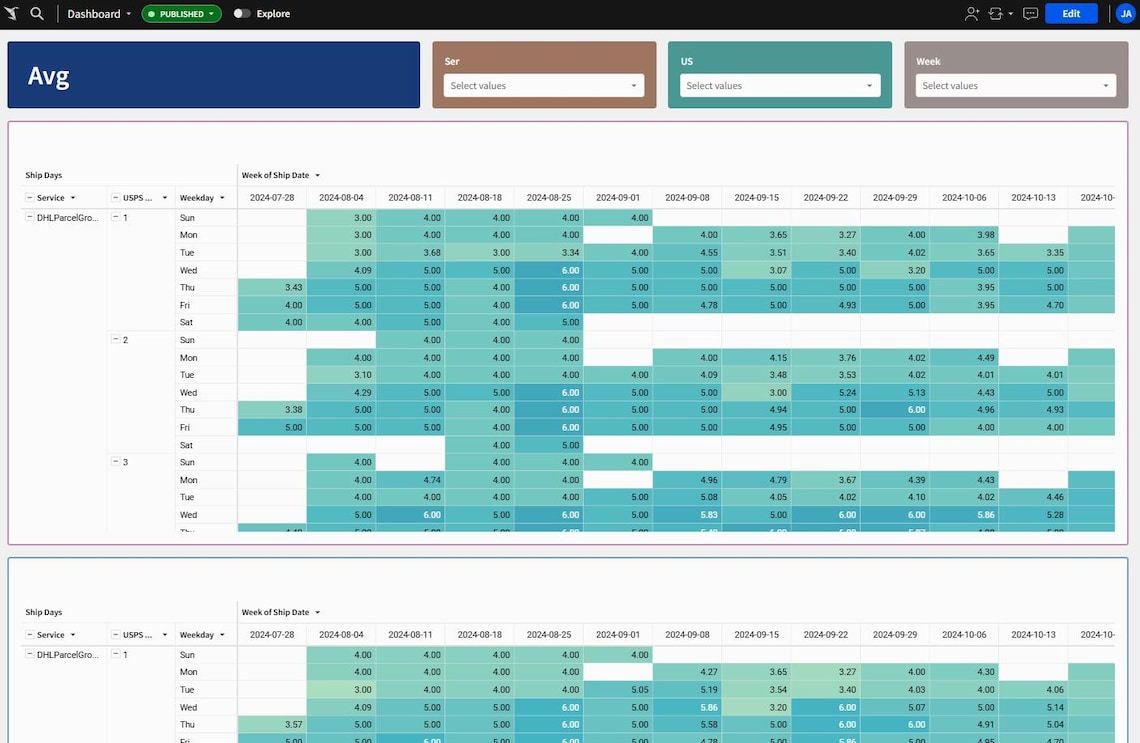Select the Thursday cell containing 3.43

click(270, 287)
